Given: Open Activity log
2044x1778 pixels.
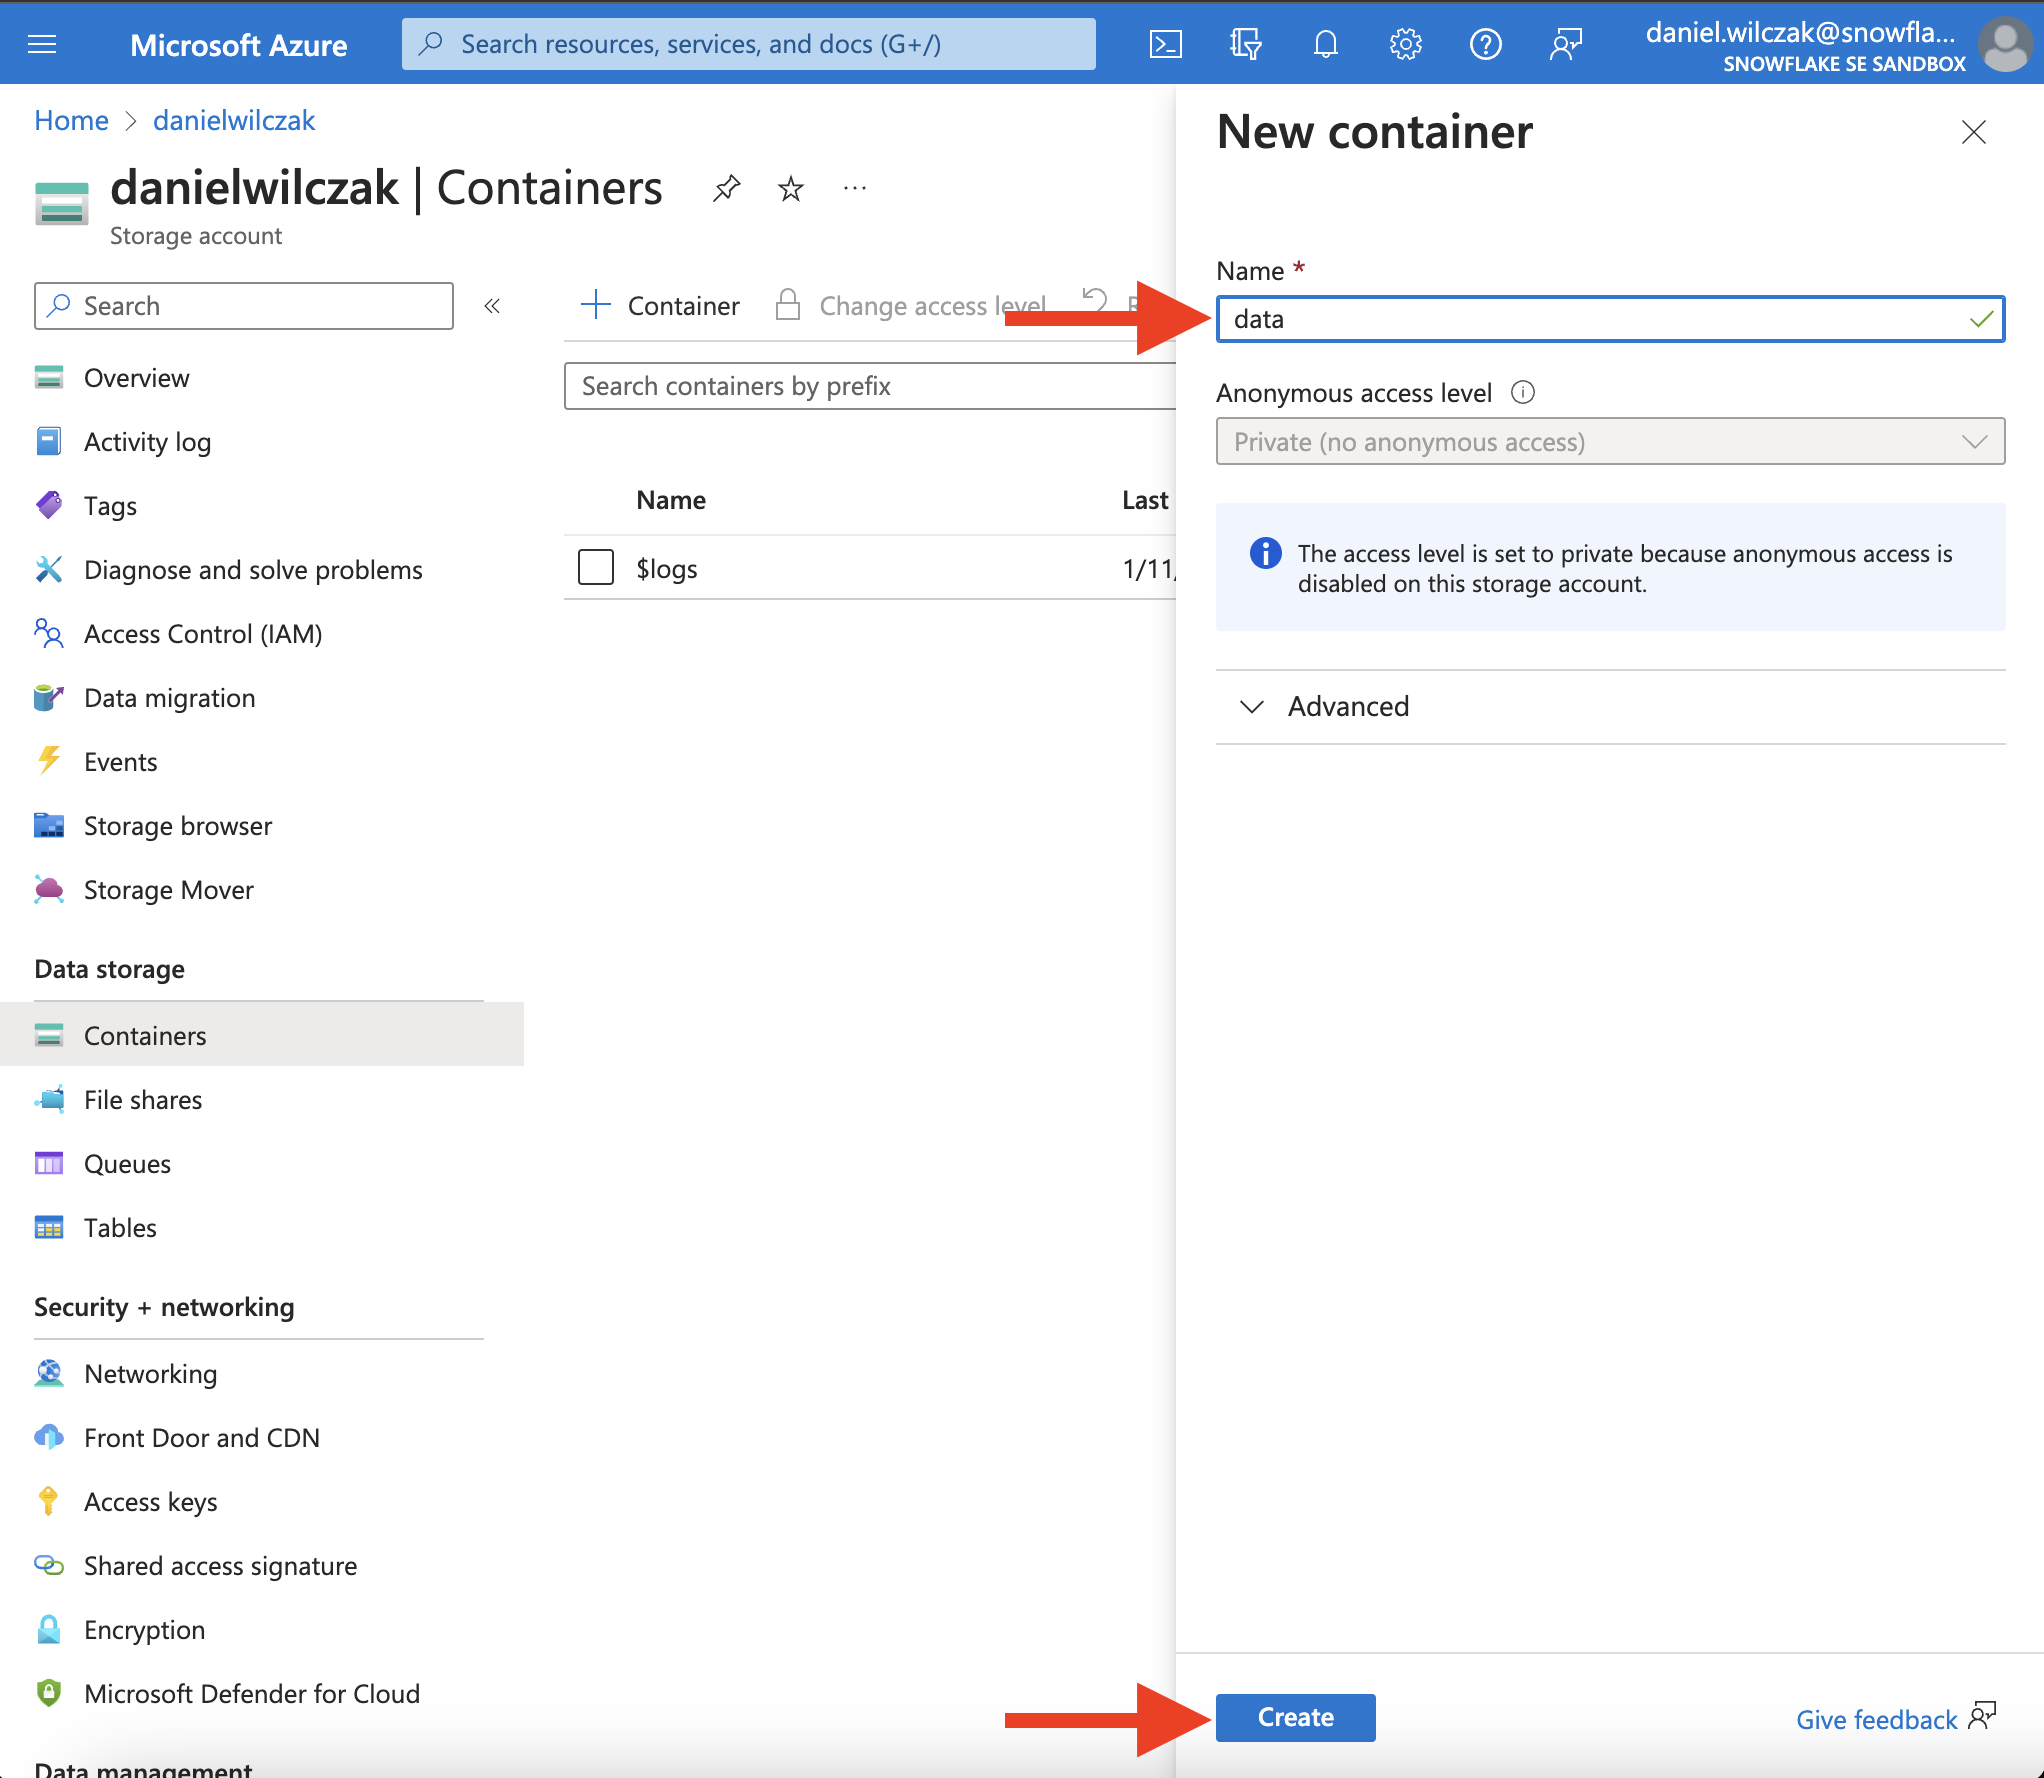Looking at the screenshot, I should tap(147, 442).
